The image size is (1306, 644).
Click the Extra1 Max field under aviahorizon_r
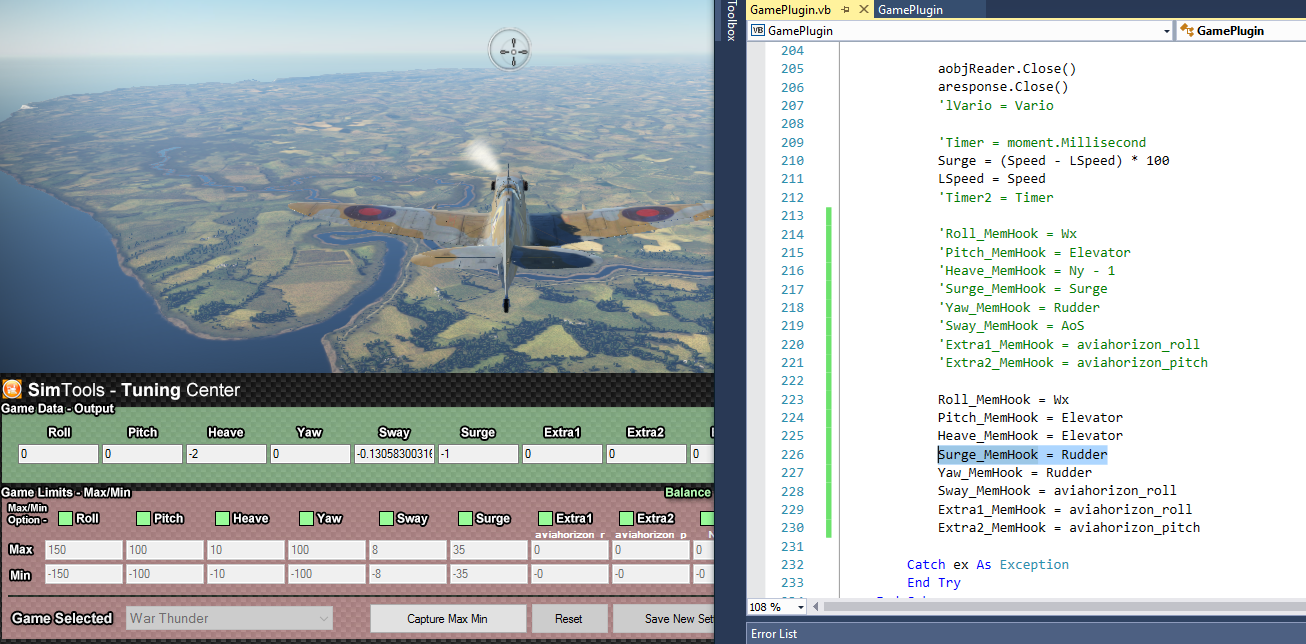[x=569, y=550]
